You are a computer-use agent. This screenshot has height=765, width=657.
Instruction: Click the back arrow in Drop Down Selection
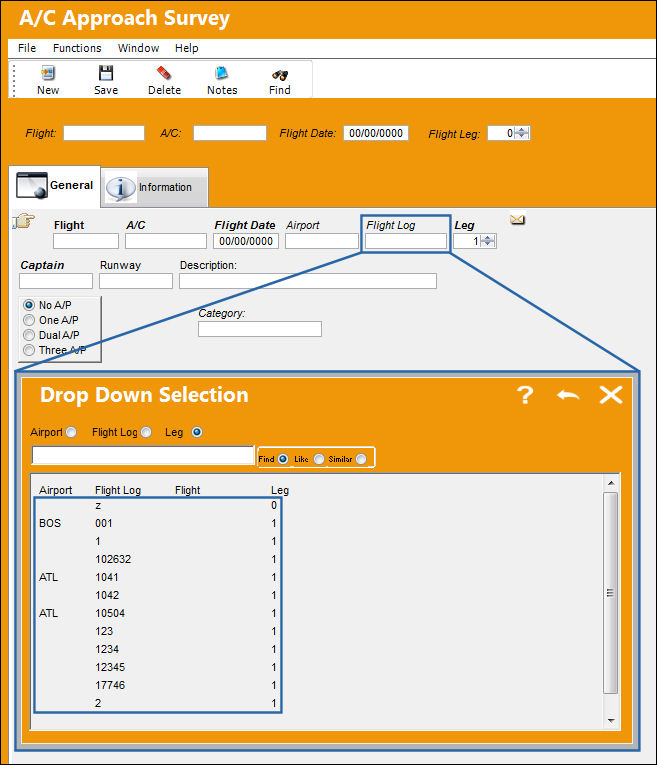tap(568, 395)
